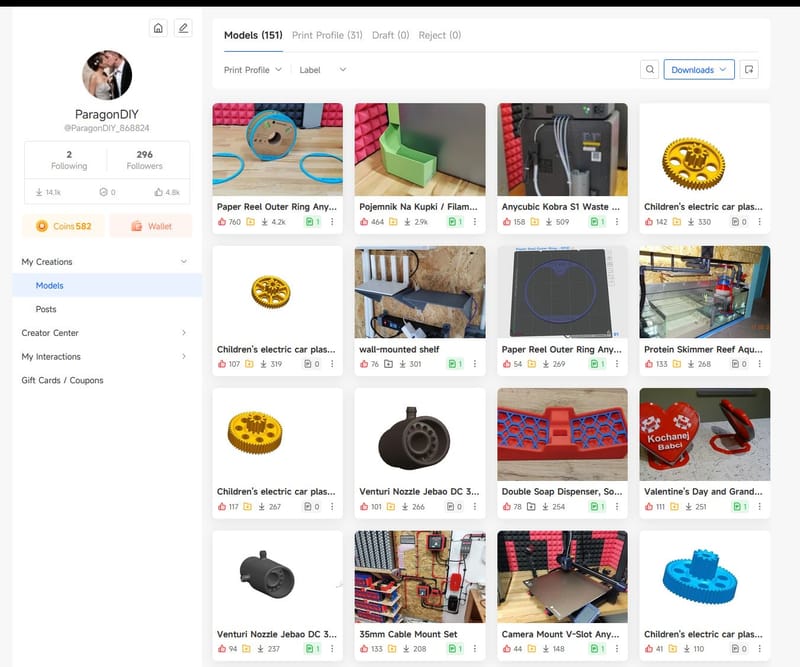Screen dimensions: 800x667
Task: Click the total likes icon in profile stats
Action: [159, 192]
